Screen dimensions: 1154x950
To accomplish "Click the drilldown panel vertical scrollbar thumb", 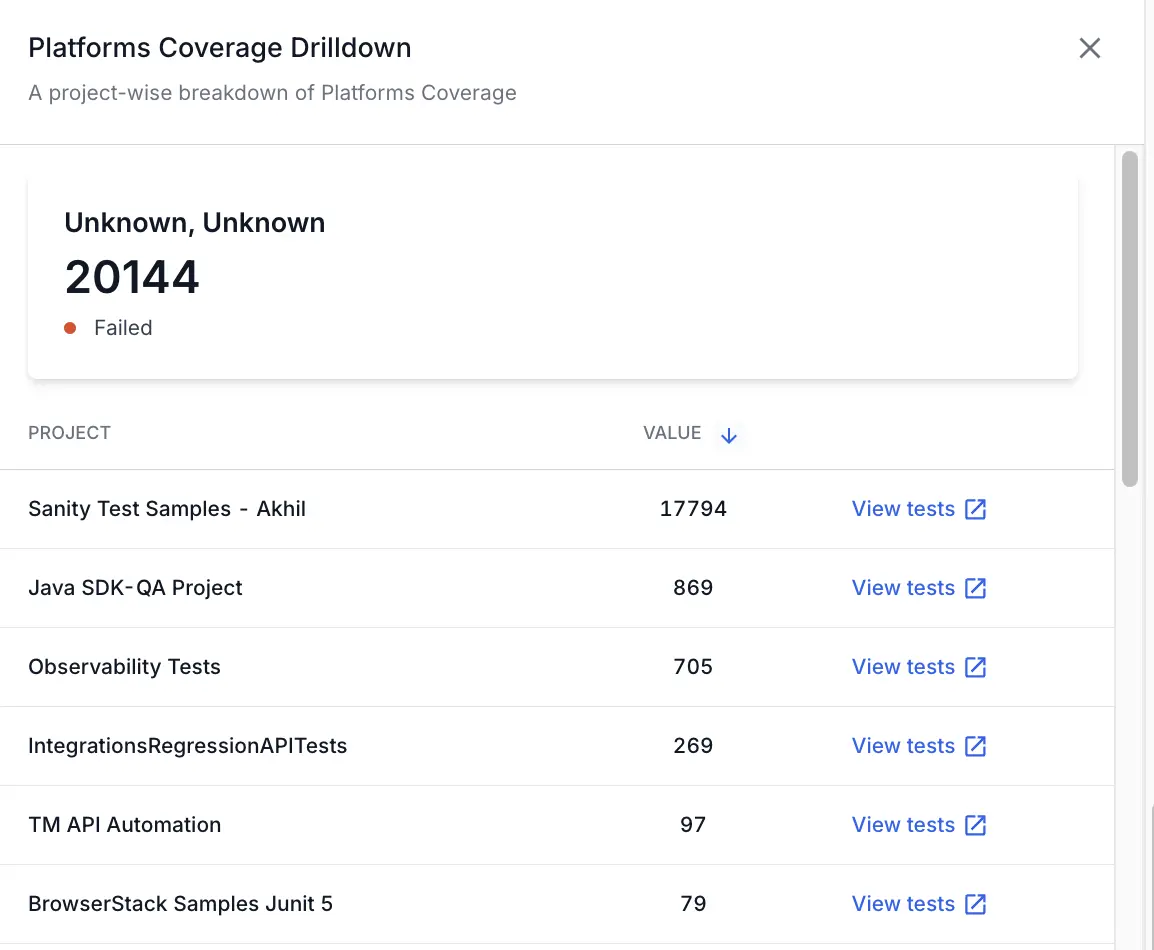I will 1130,319.
